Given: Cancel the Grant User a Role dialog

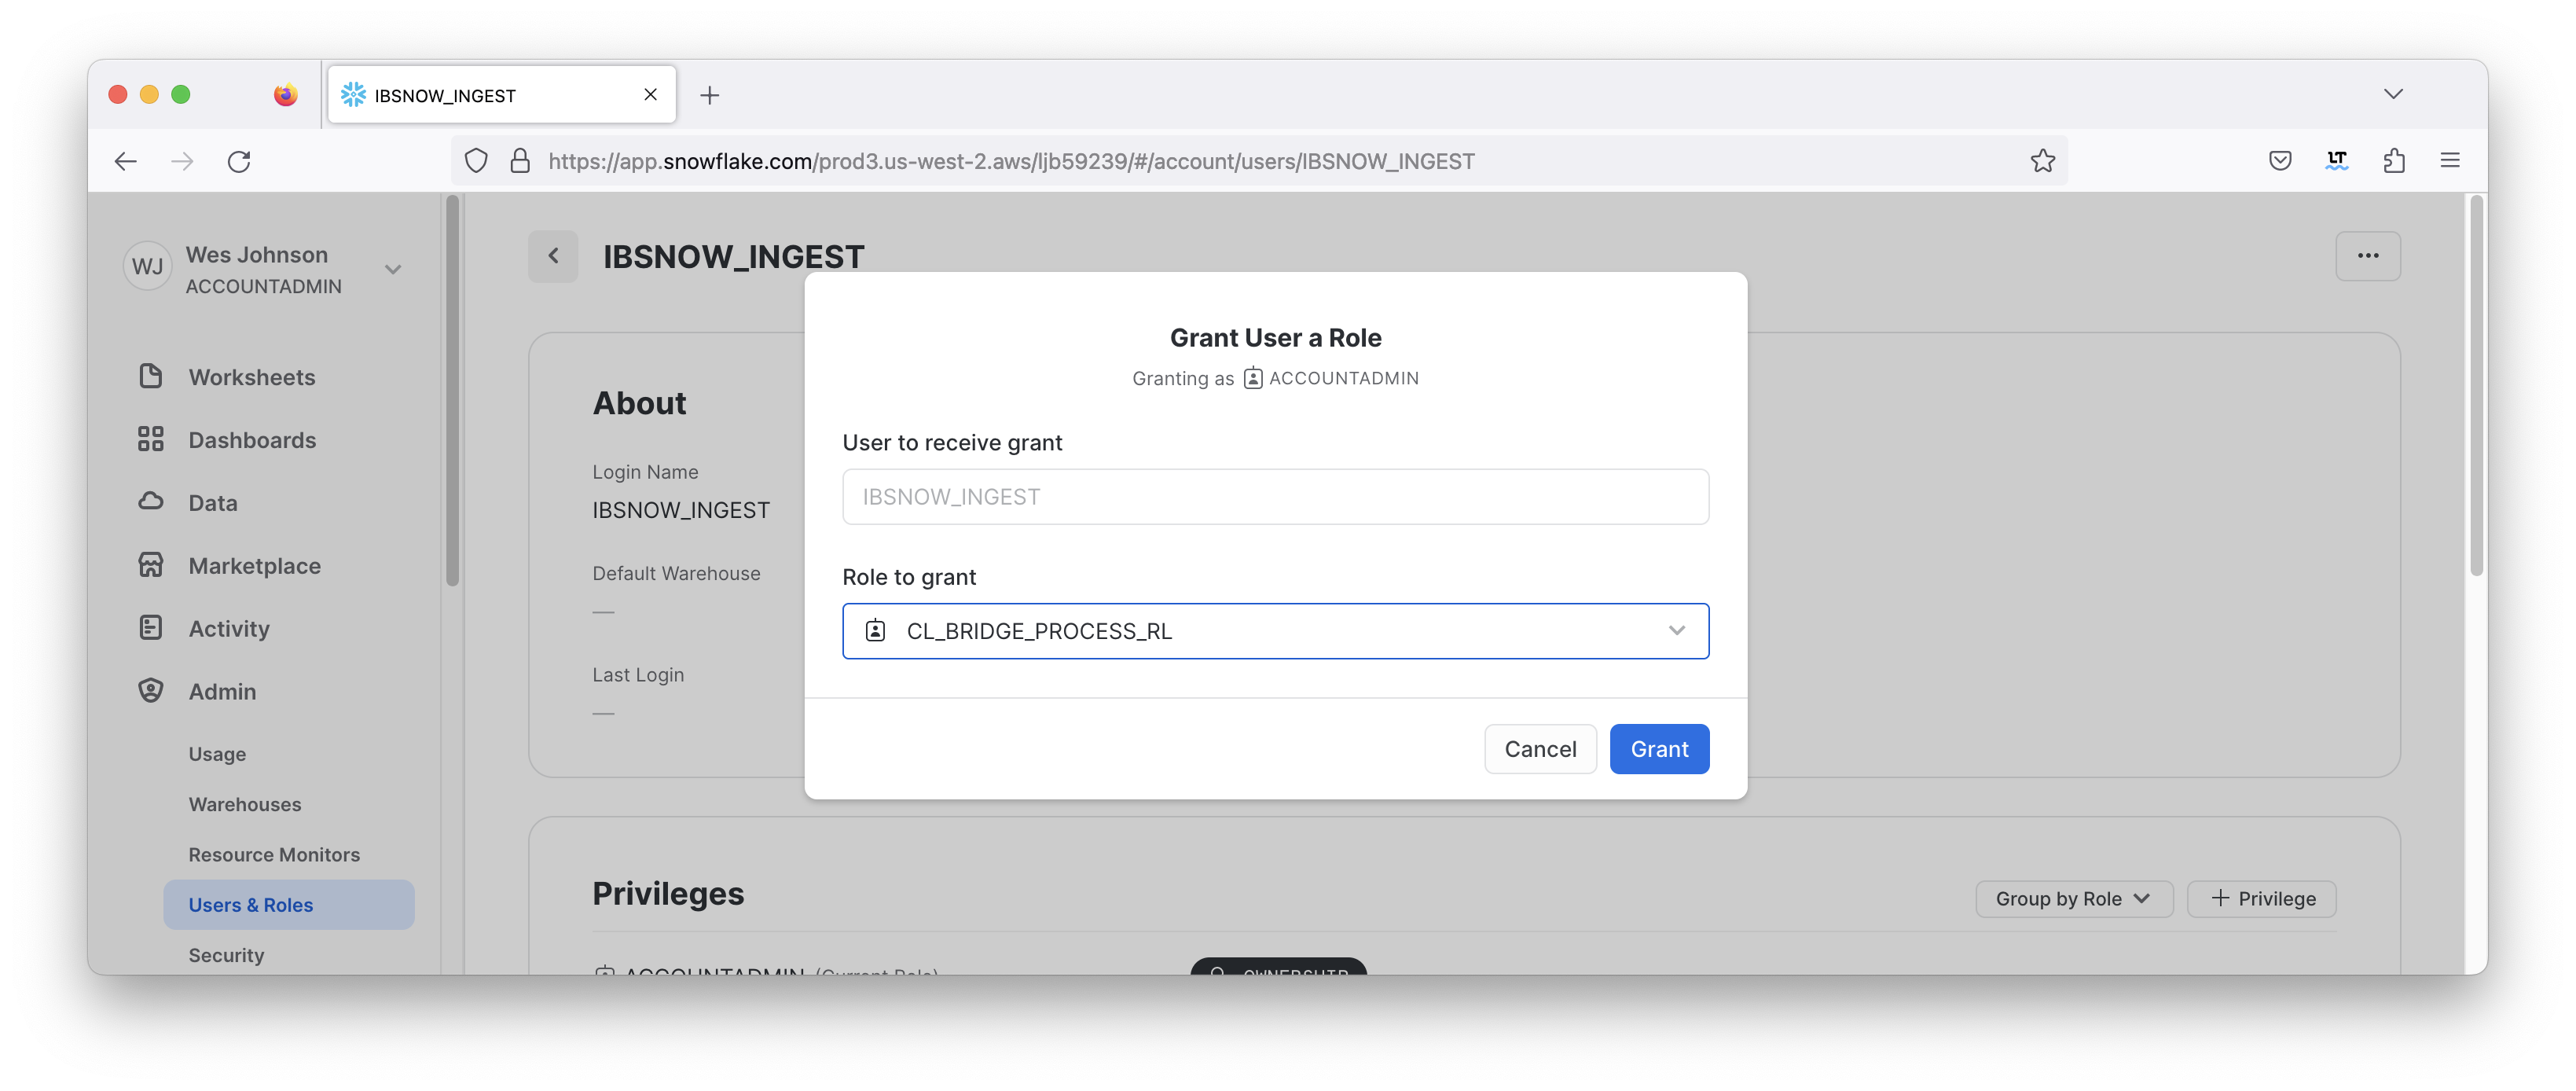Looking at the screenshot, I should (1540, 749).
